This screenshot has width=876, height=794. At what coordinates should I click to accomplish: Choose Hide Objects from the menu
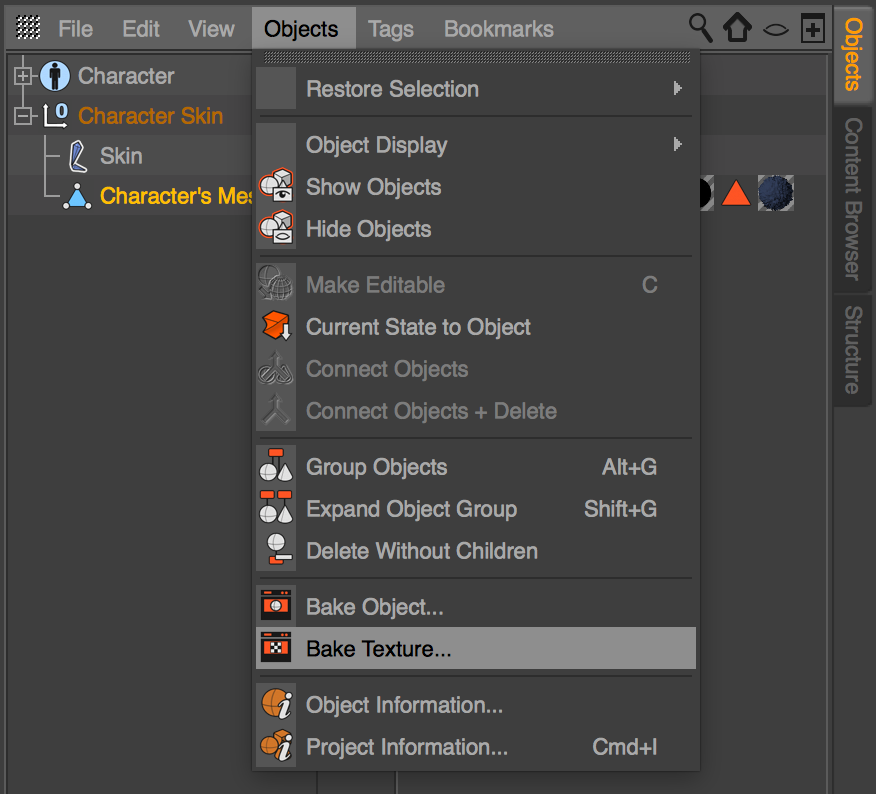pyautogui.click(x=368, y=229)
